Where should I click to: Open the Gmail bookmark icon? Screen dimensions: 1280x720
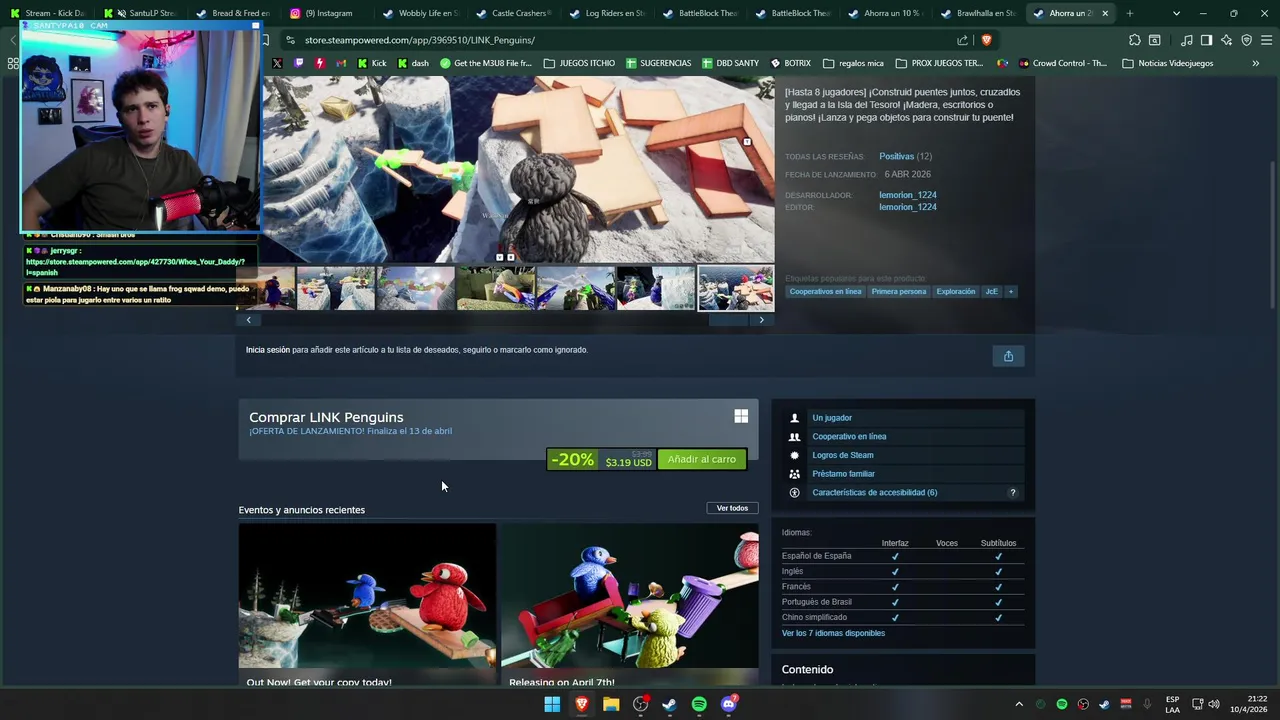[341, 63]
